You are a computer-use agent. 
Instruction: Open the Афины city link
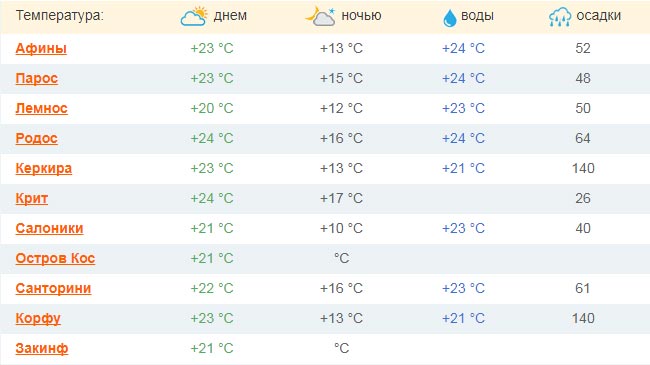[41, 49]
